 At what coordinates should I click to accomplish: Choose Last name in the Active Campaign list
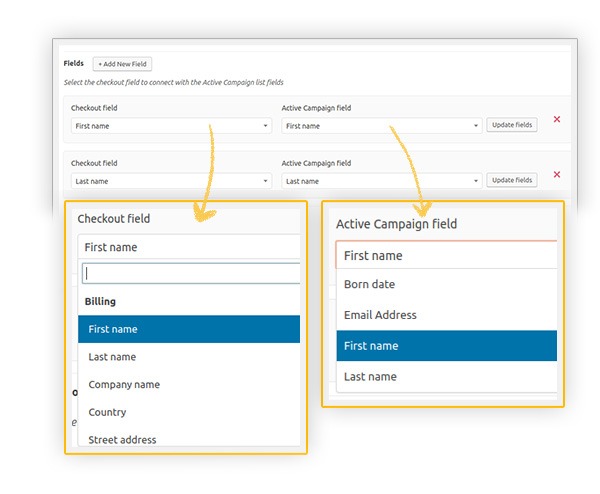(x=446, y=377)
